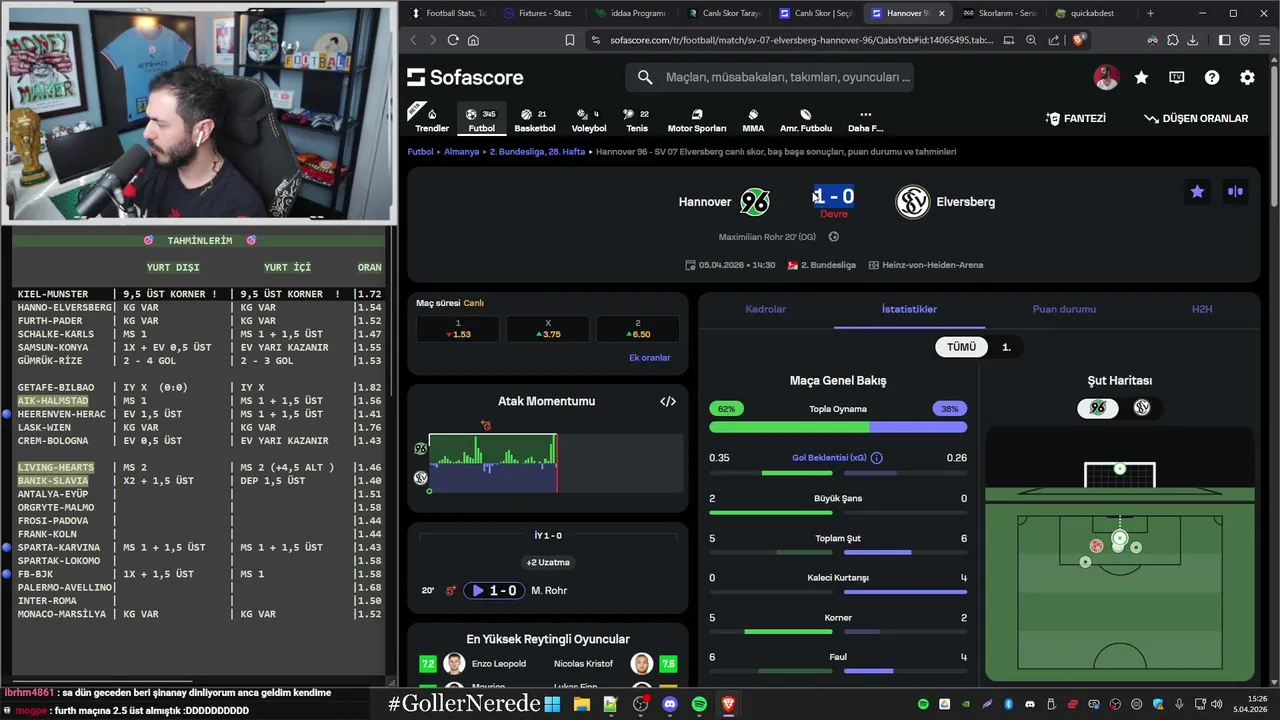The image size is (1280, 720).
Task: Select the Tenis sport category
Action: pyautogui.click(x=637, y=120)
